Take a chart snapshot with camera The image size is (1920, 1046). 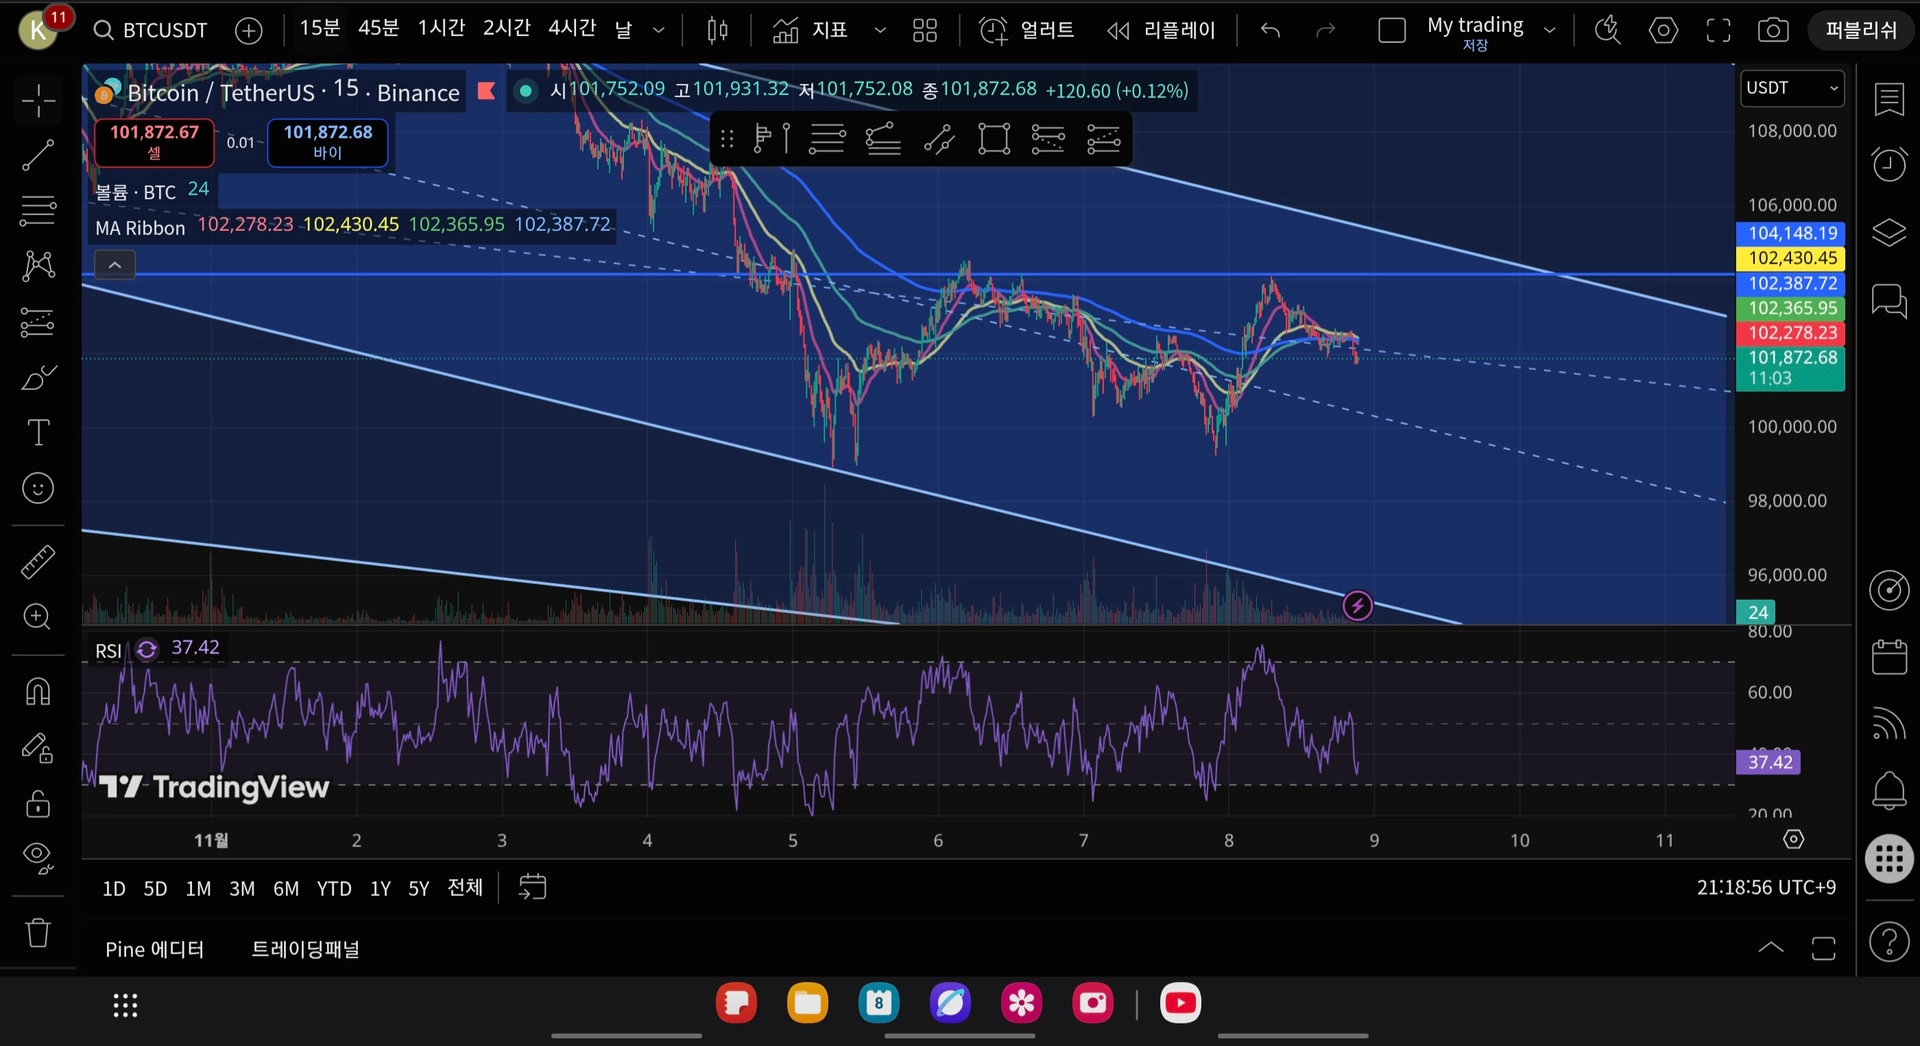pyautogui.click(x=1773, y=30)
